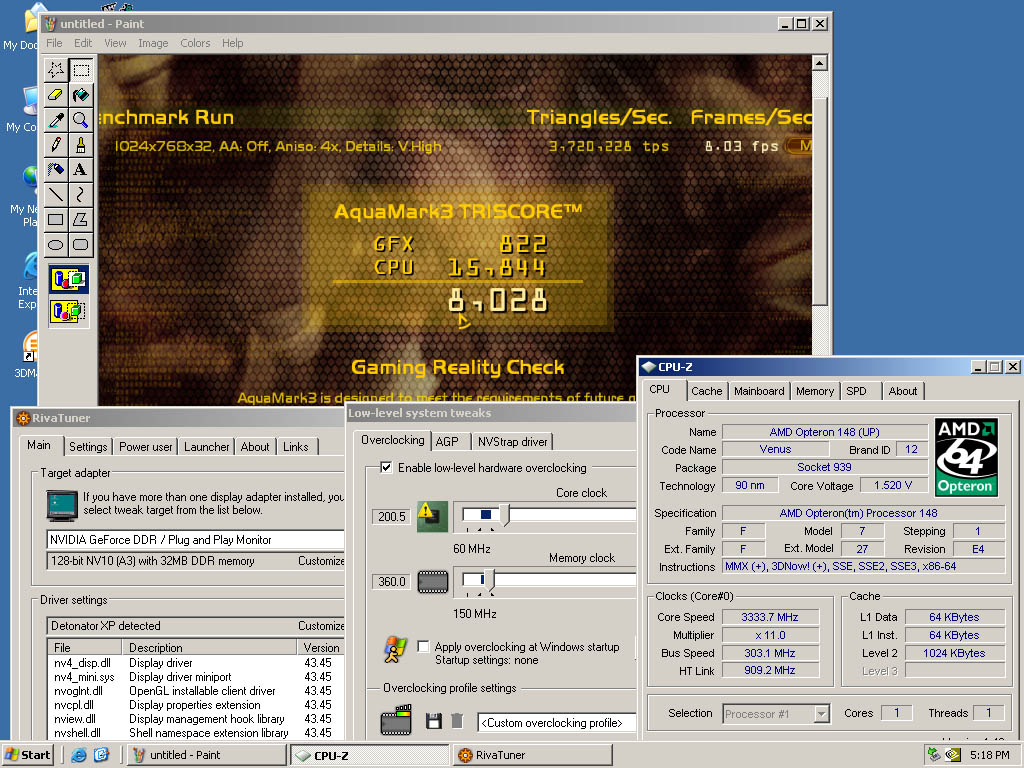Open the Paint View menu
The height and width of the screenshot is (768, 1024).
coord(115,43)
